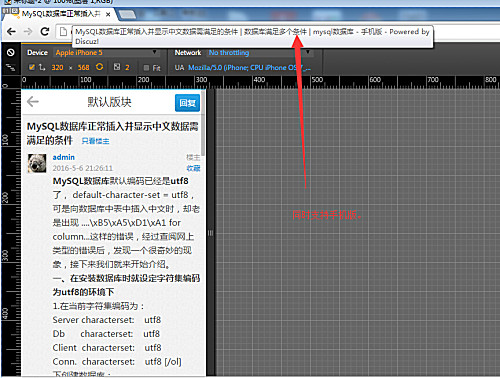Click the bold text 'MySQL数据库默认编码已经是utf8'
Screen dimensions: 500x378
click(x=121, y=181)
